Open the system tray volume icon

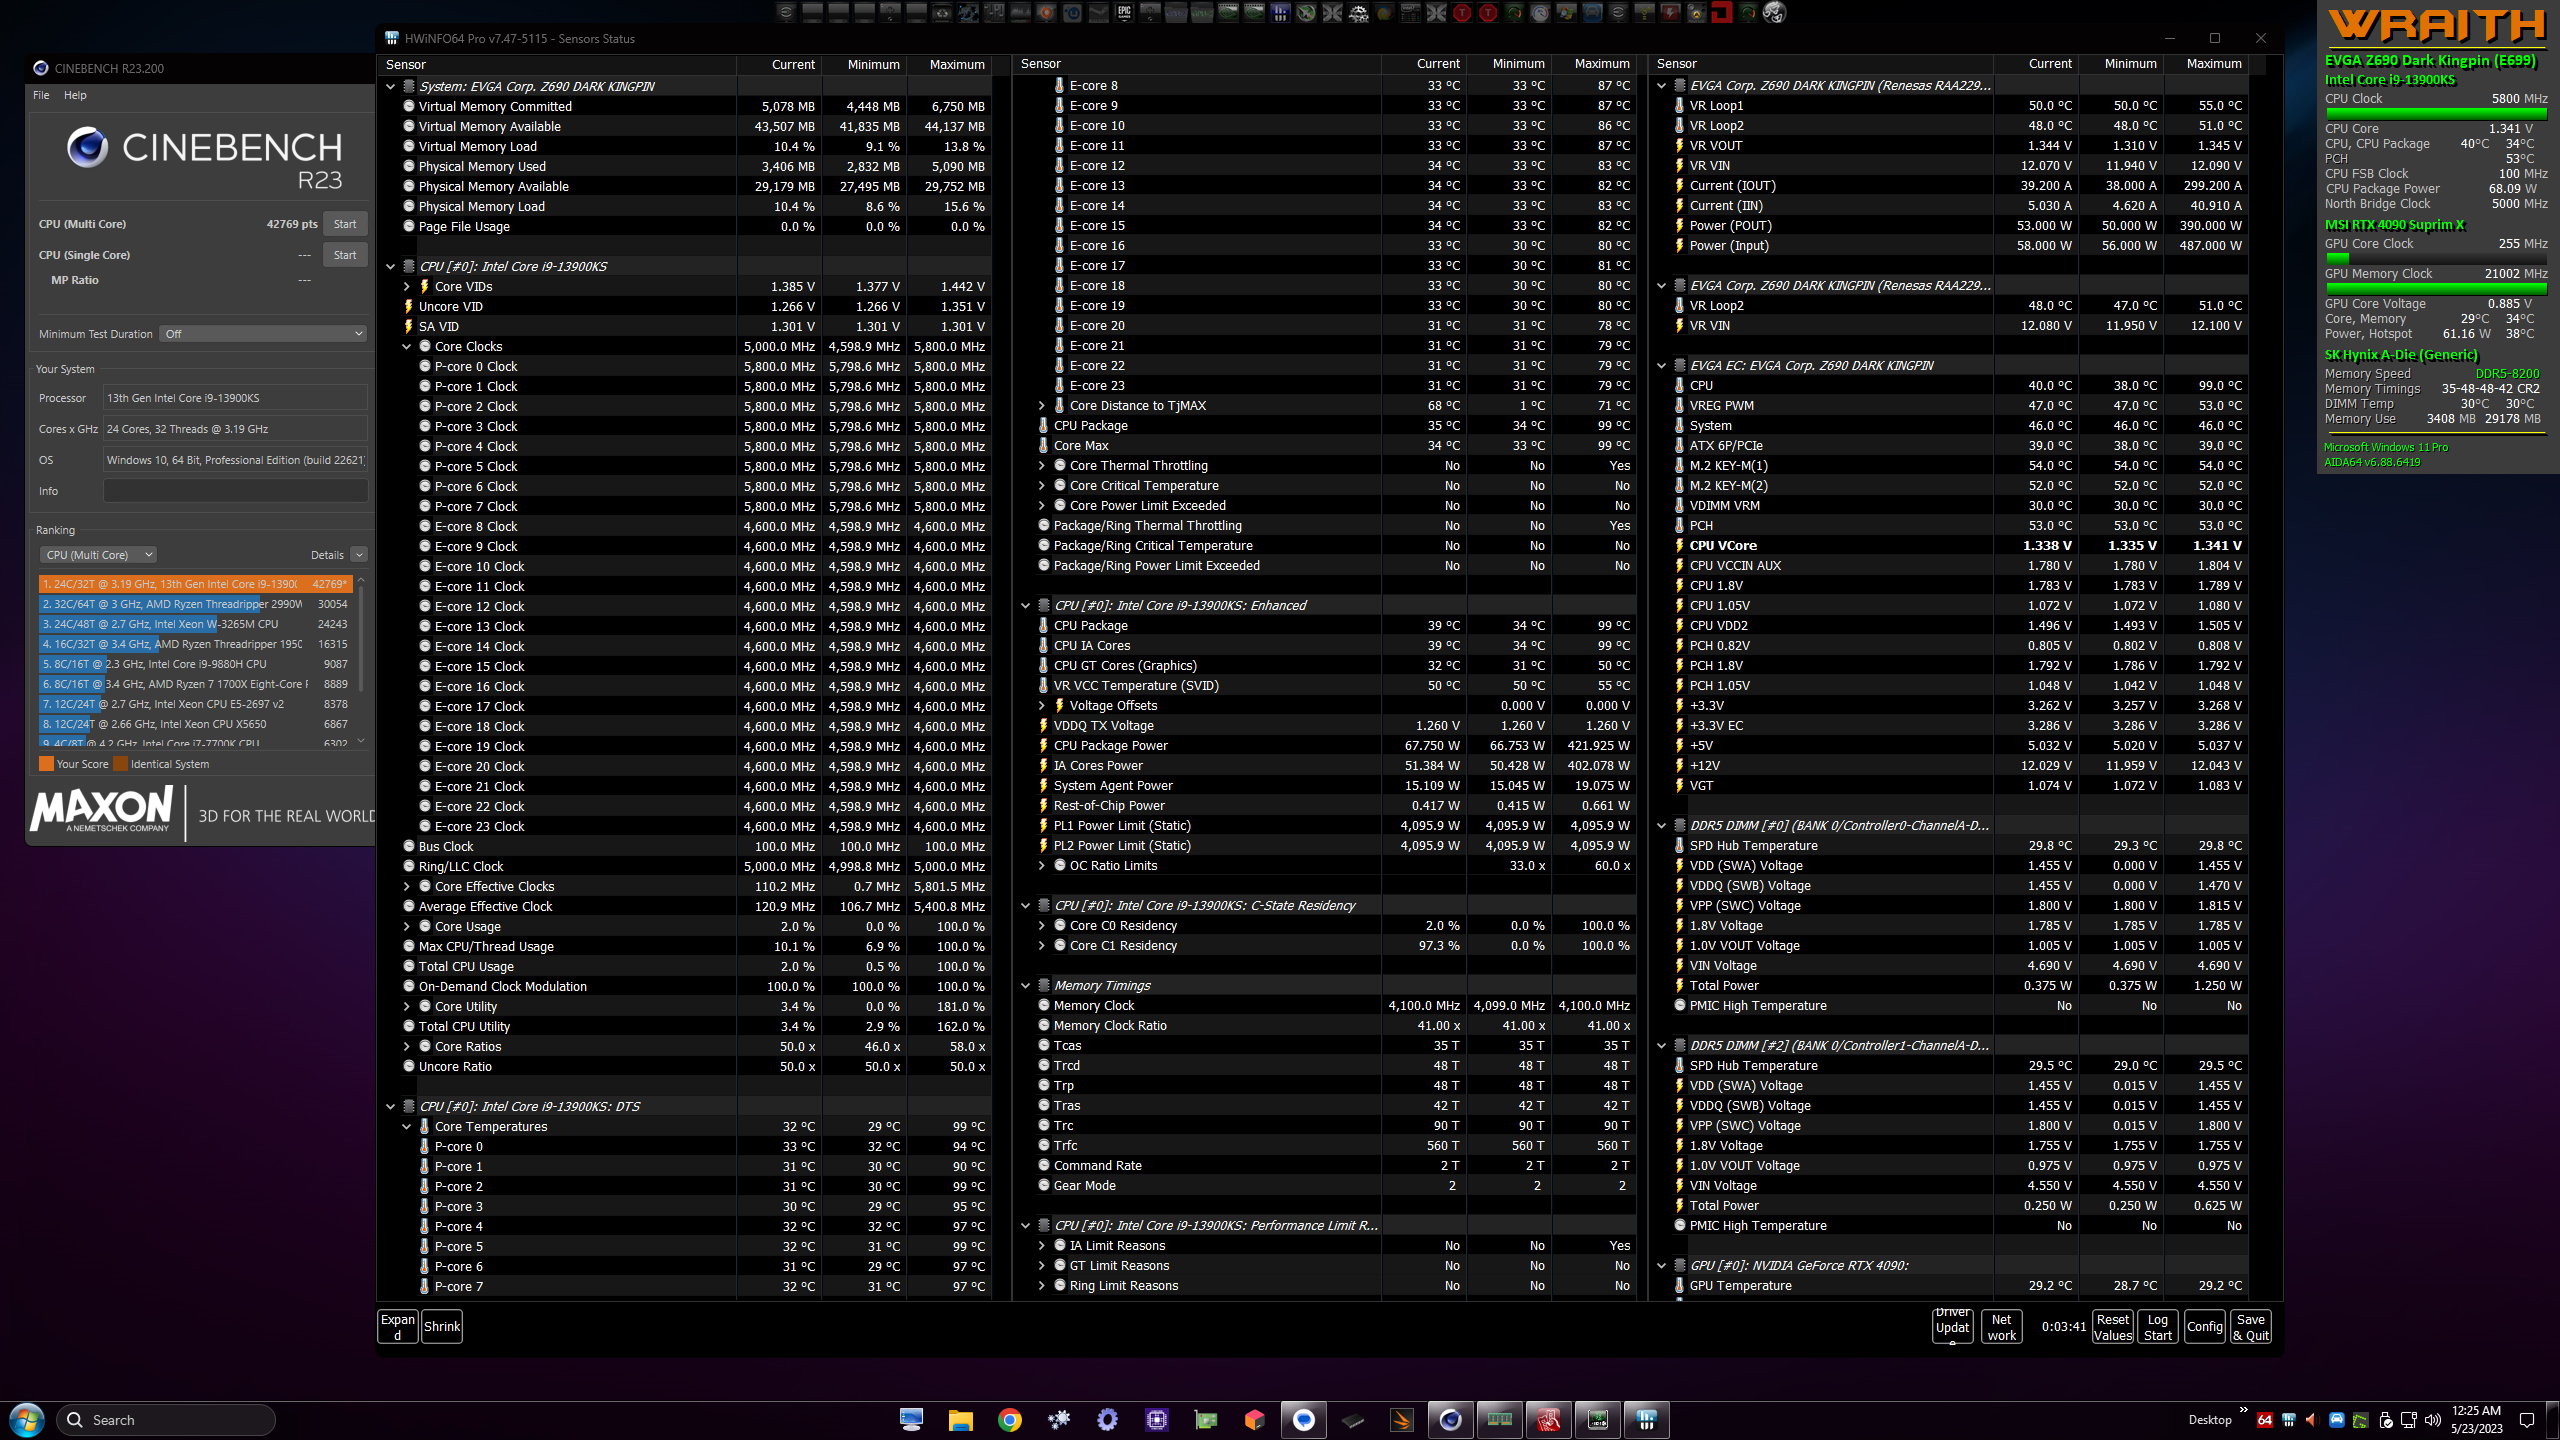2433,1420
